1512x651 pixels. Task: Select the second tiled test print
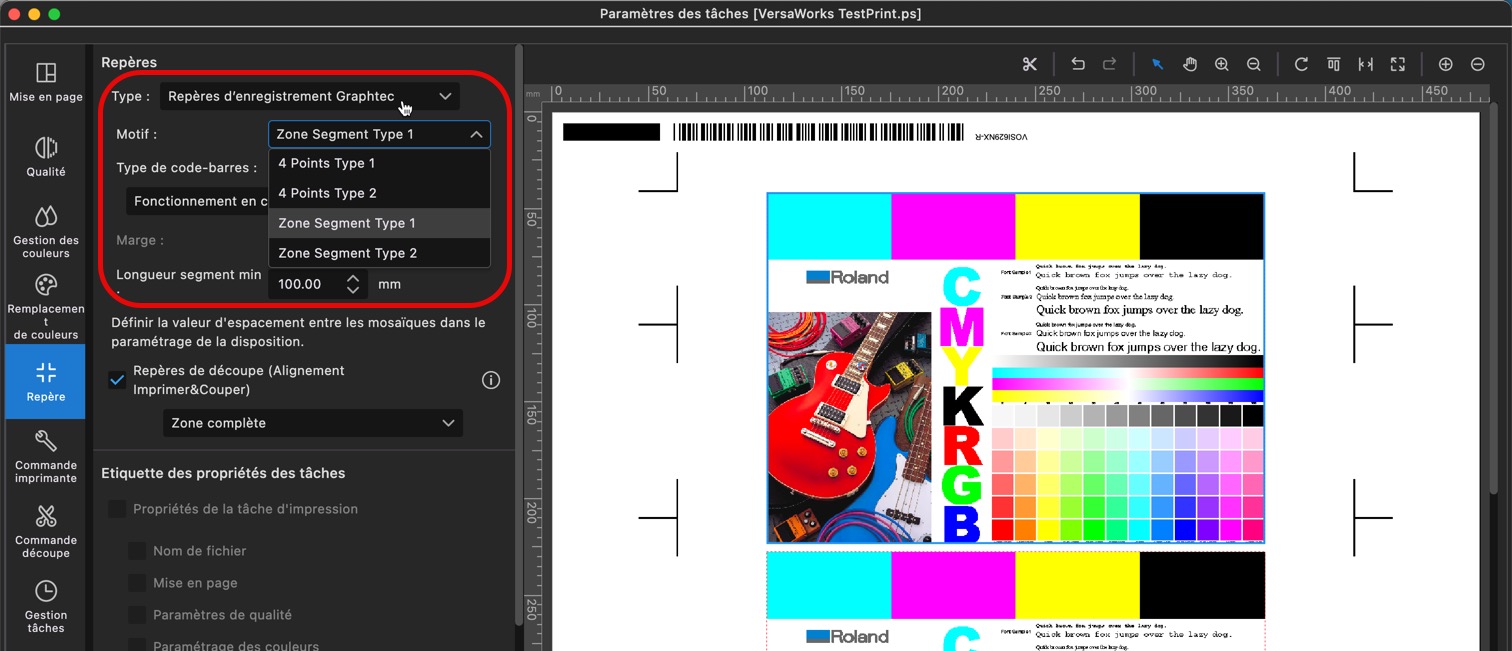[1015, 601]
